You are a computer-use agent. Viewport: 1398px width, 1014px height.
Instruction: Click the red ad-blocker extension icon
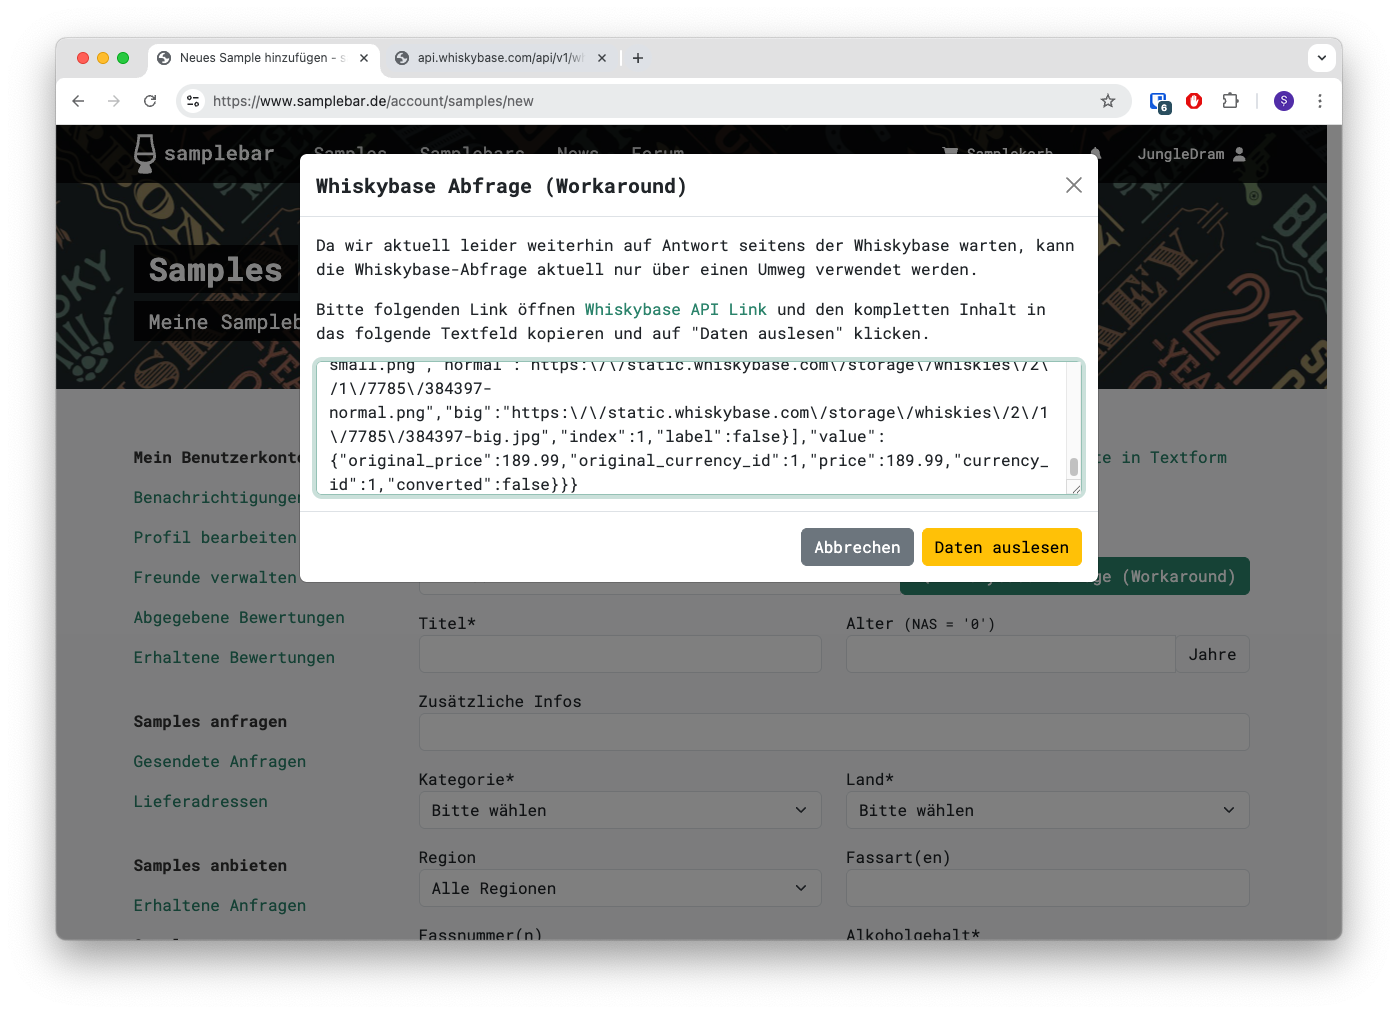tap(1193, 101)
